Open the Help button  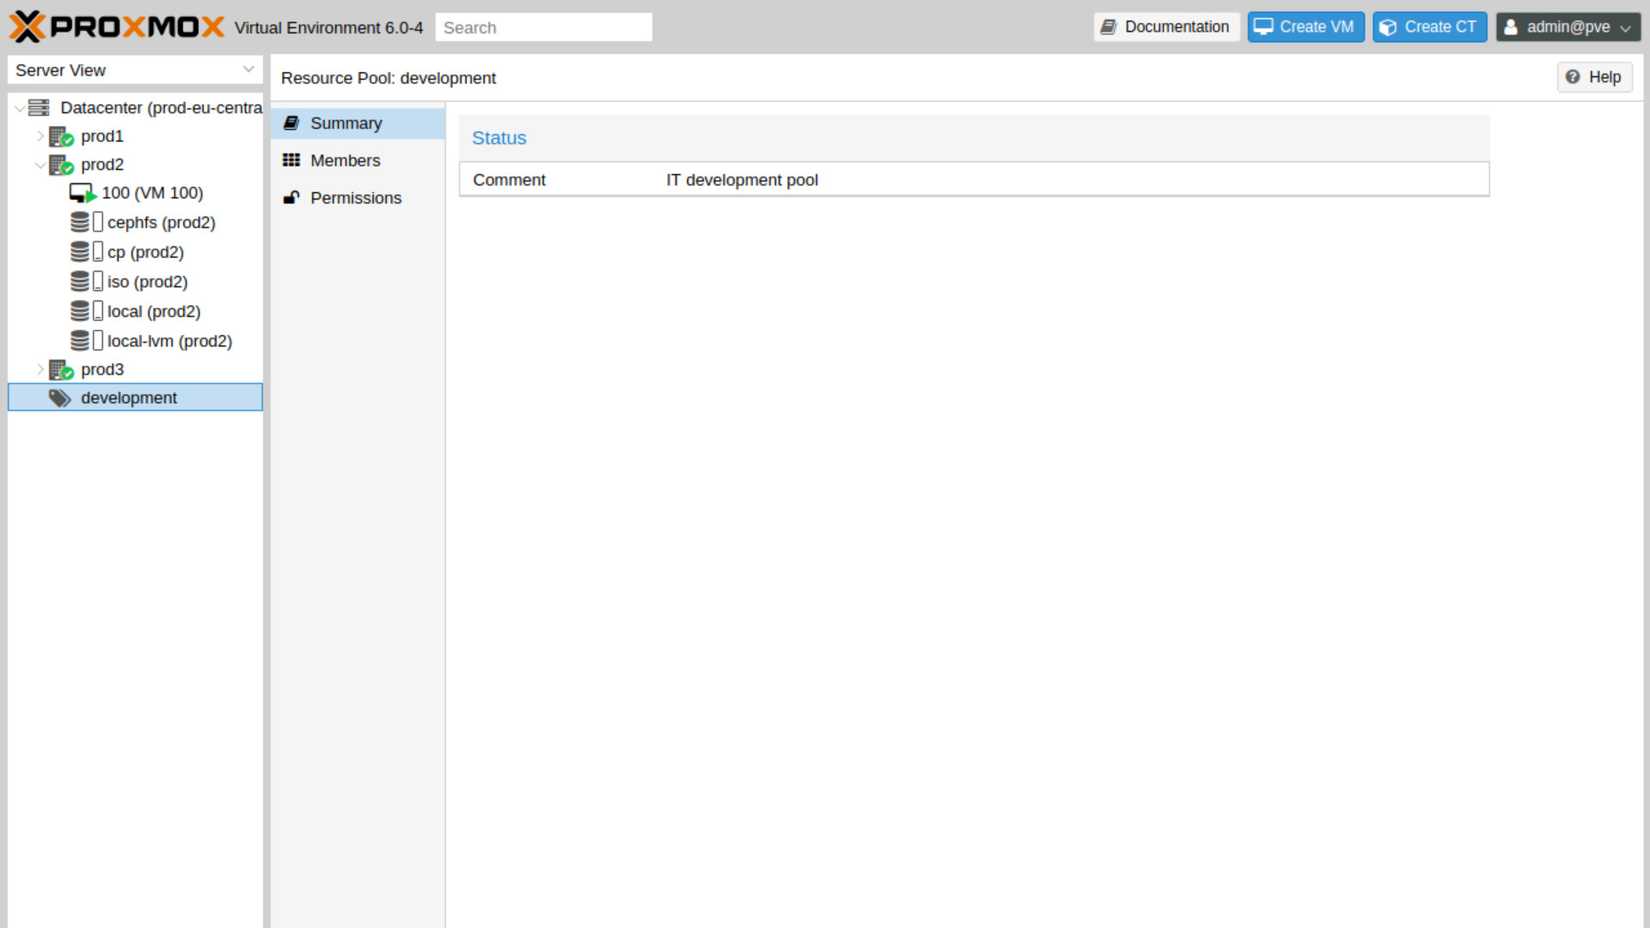point(1594,77)
